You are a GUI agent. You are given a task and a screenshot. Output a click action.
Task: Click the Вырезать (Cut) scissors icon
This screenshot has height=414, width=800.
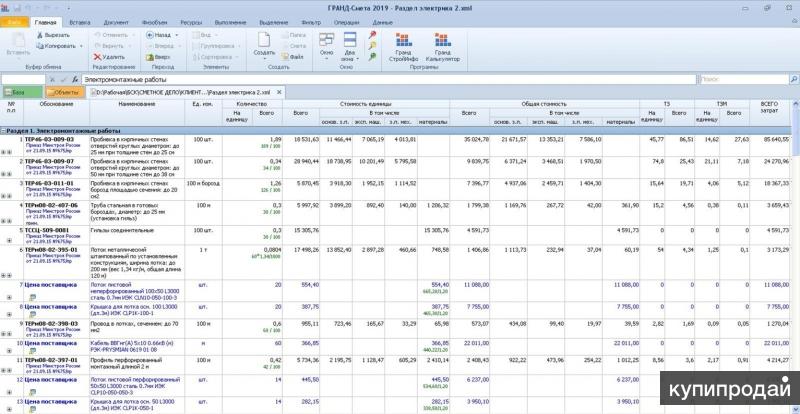point(39,35)
